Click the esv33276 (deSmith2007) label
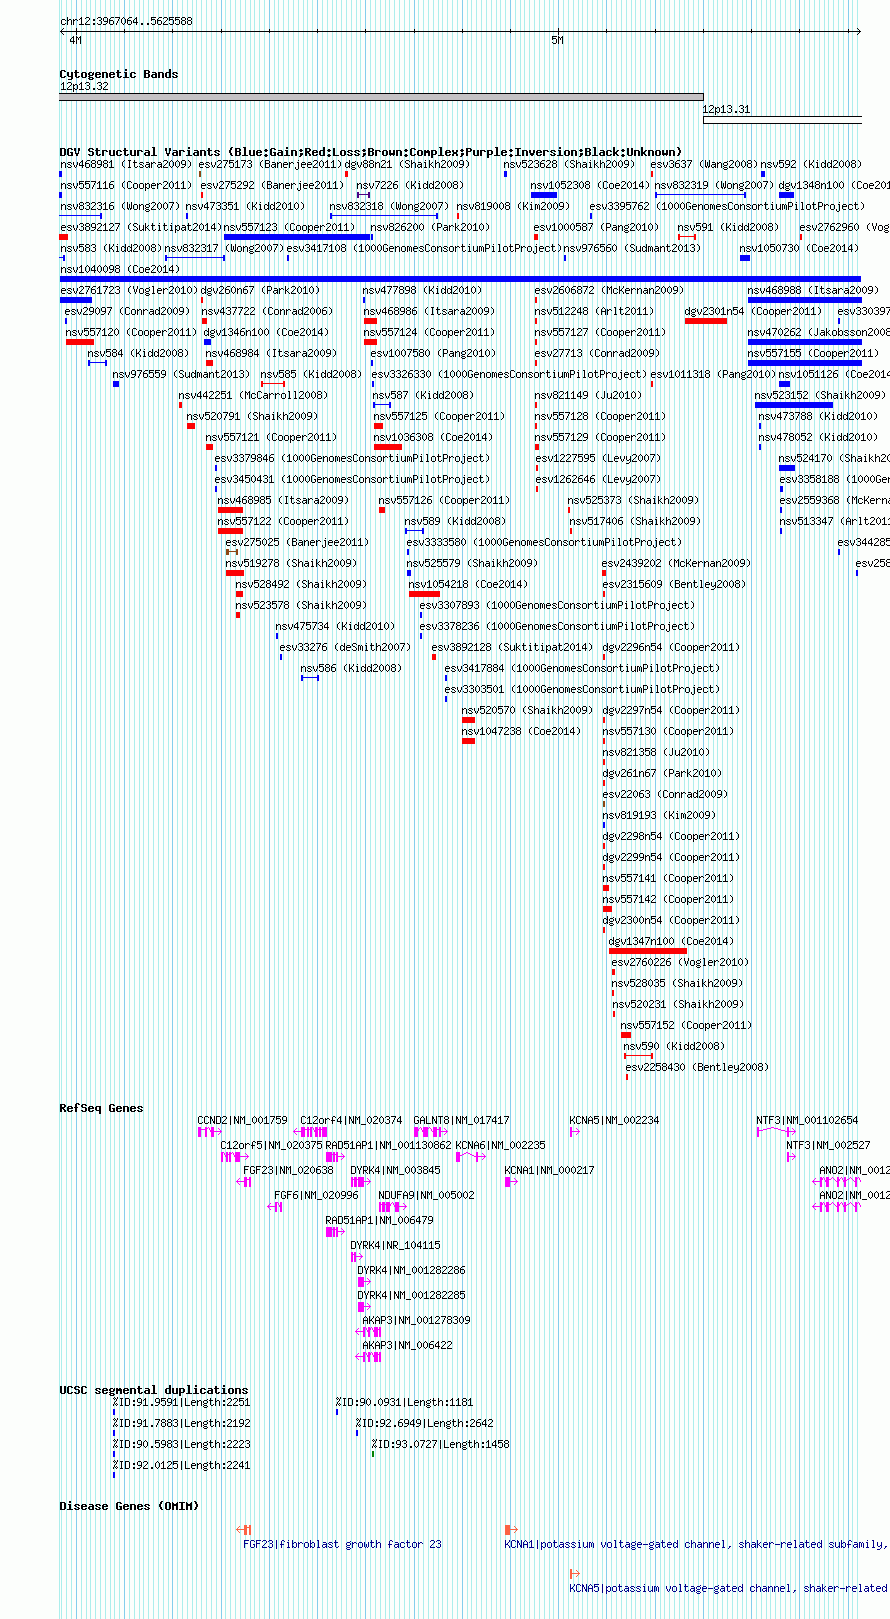This screenshot has height=1619, width=890. (x=345, y=647)
